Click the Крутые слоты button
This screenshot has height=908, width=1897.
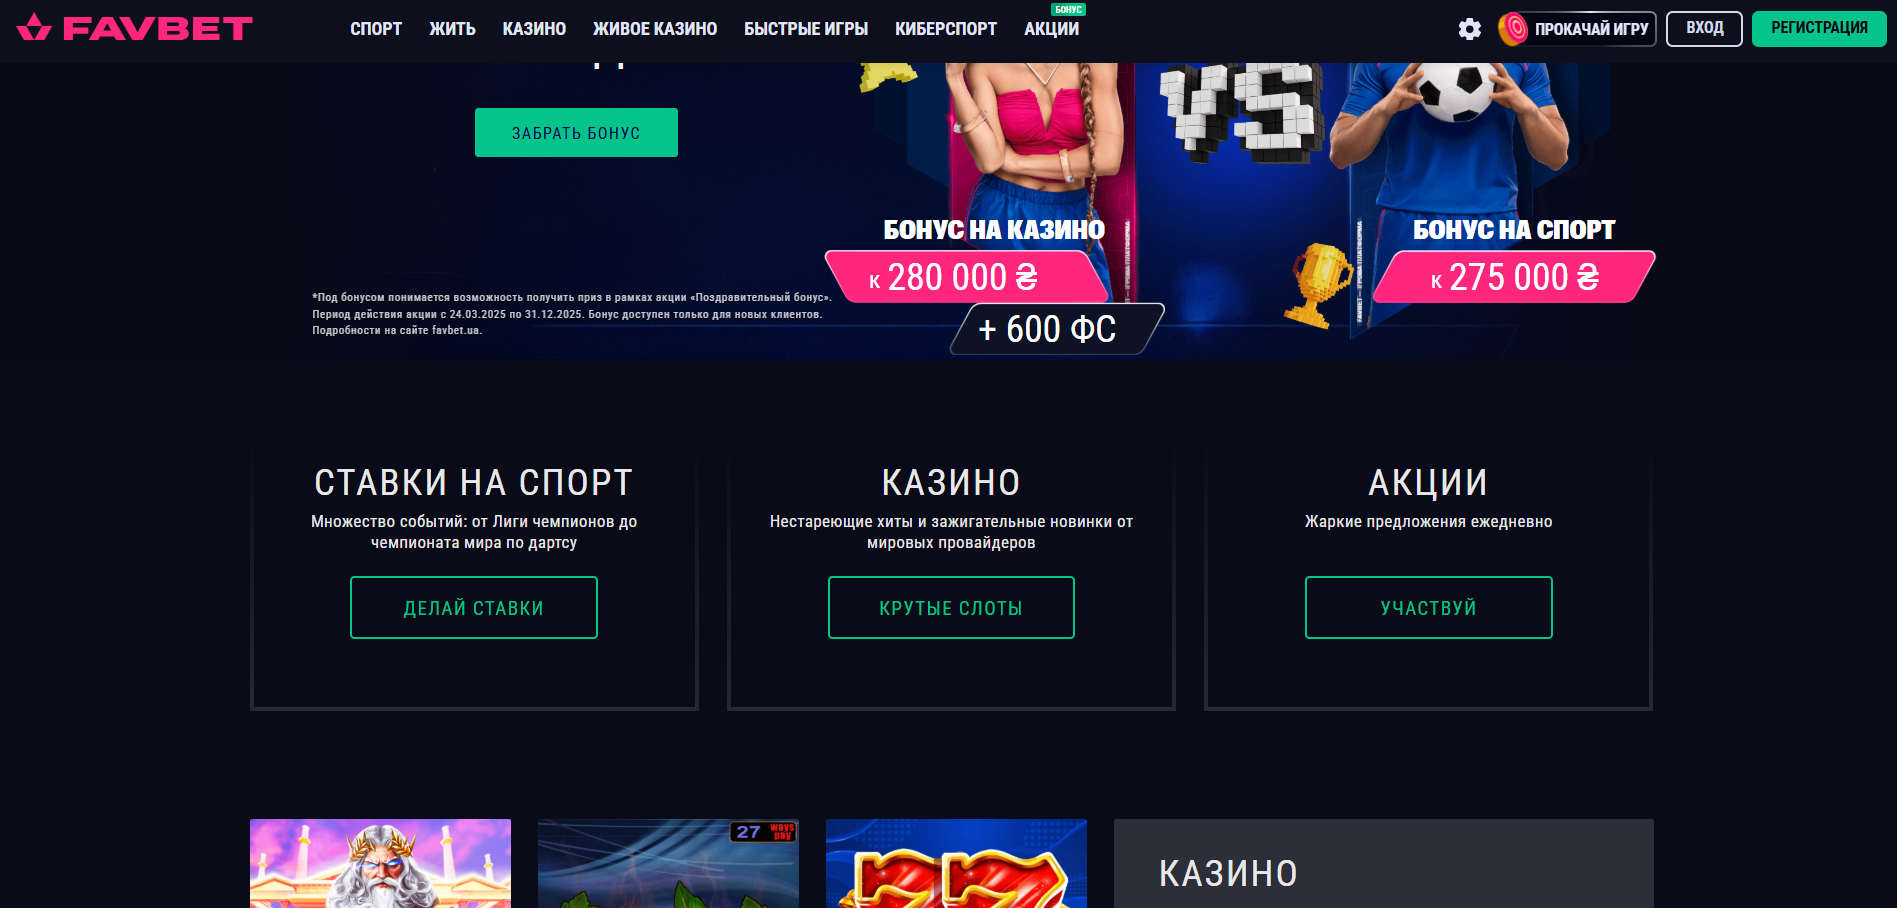(951, 608)
